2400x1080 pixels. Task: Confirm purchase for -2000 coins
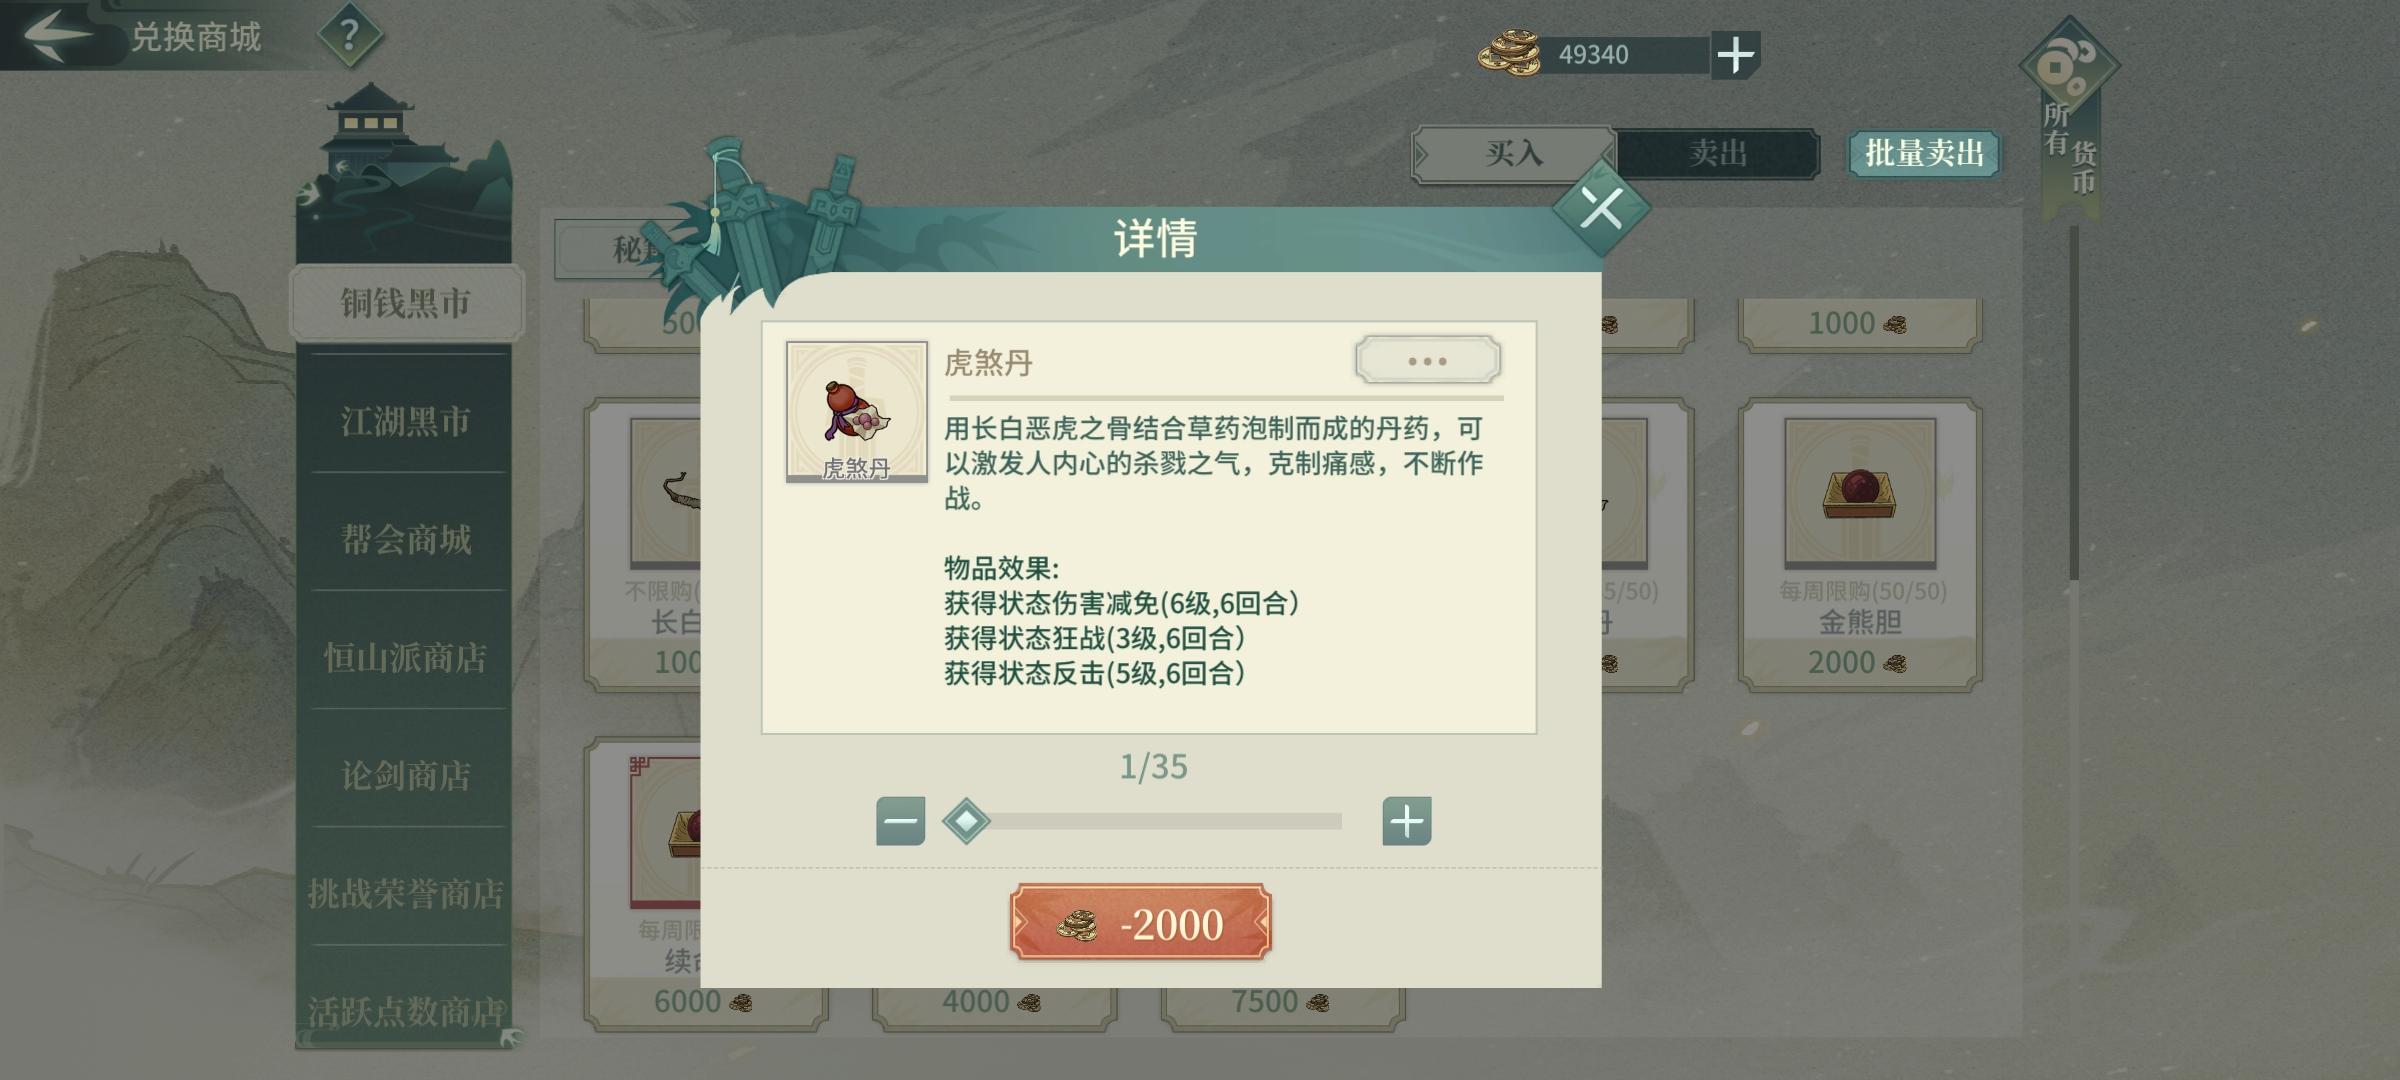(x=1140, y=922)
